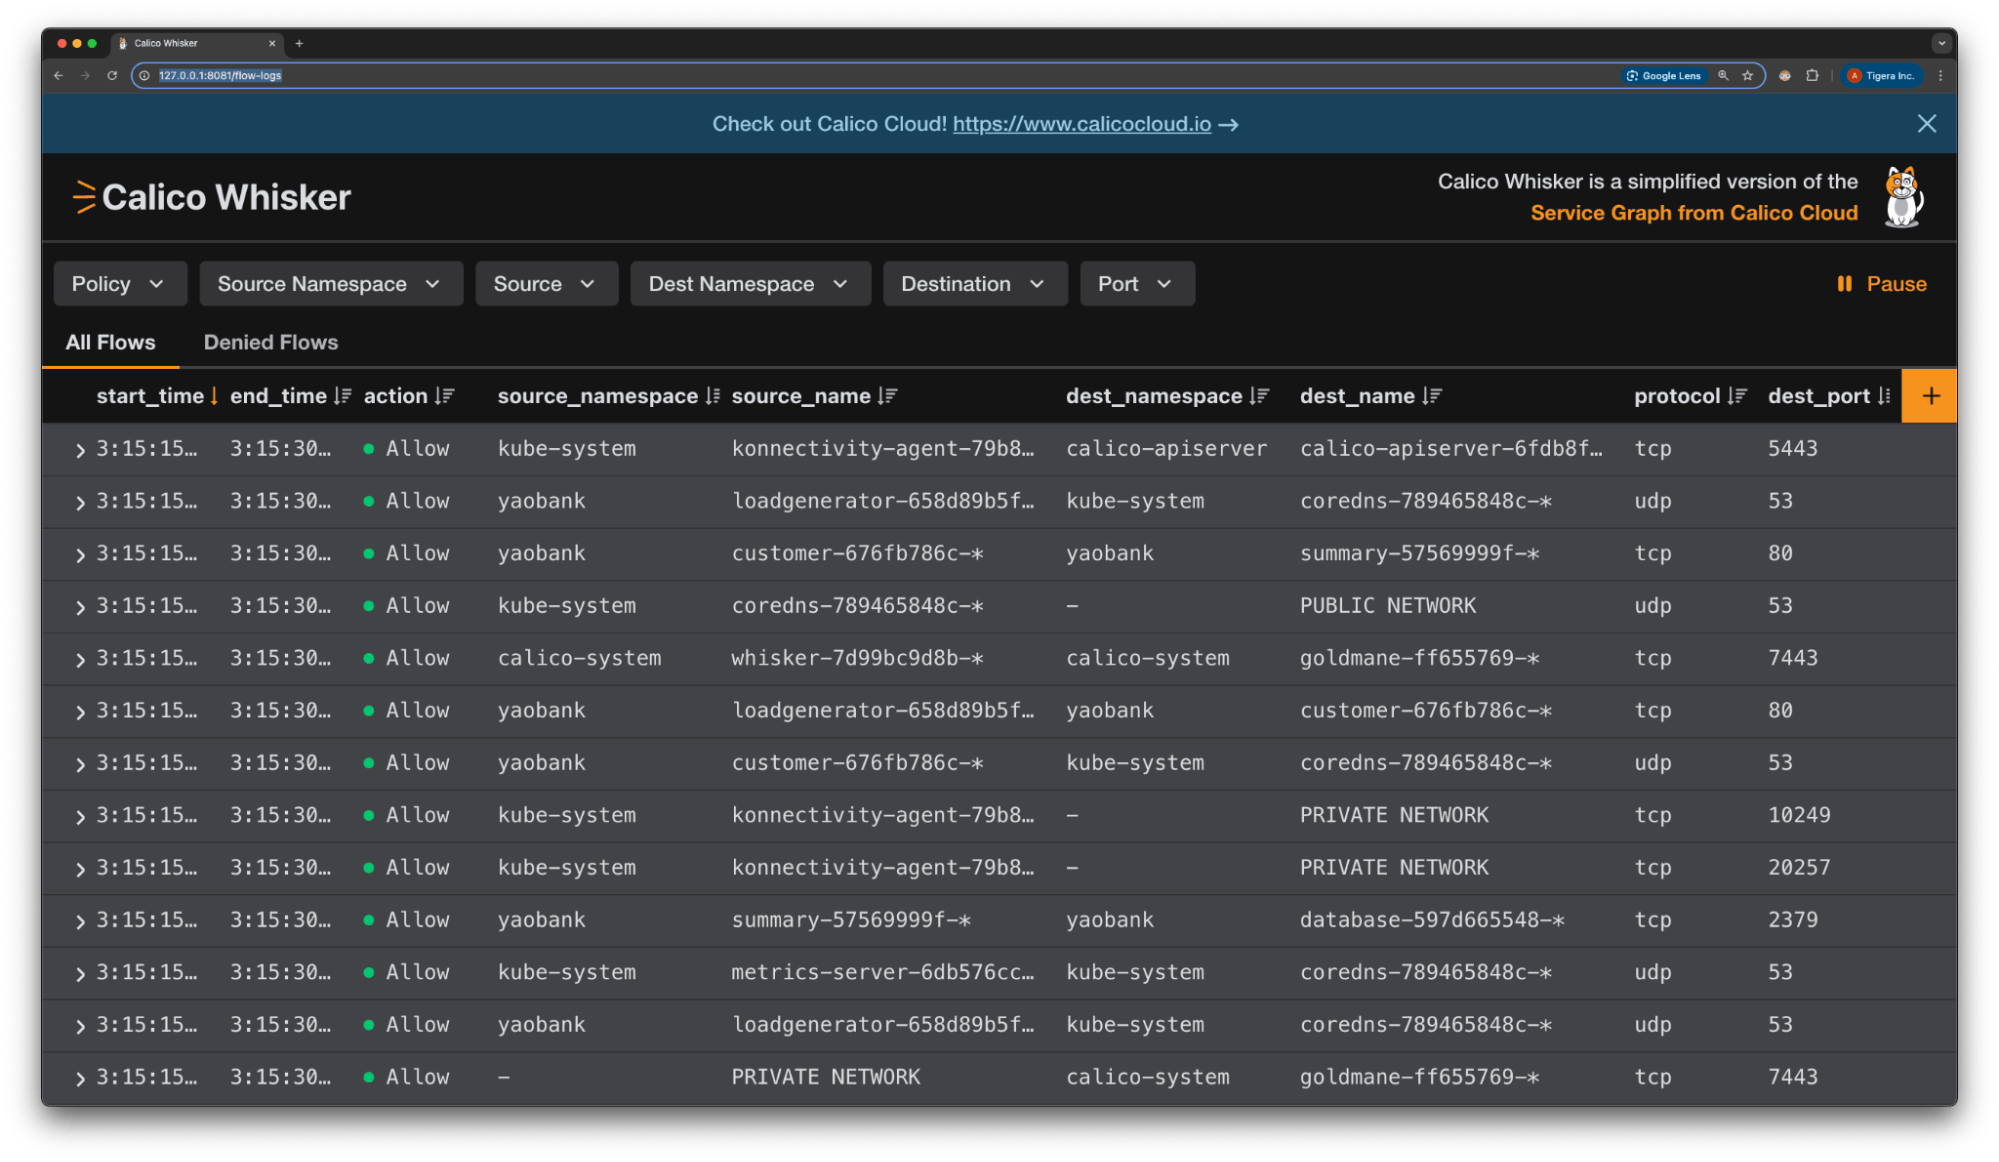Click the metrics-server-6db576cc source cell

(x=883, y=972)
